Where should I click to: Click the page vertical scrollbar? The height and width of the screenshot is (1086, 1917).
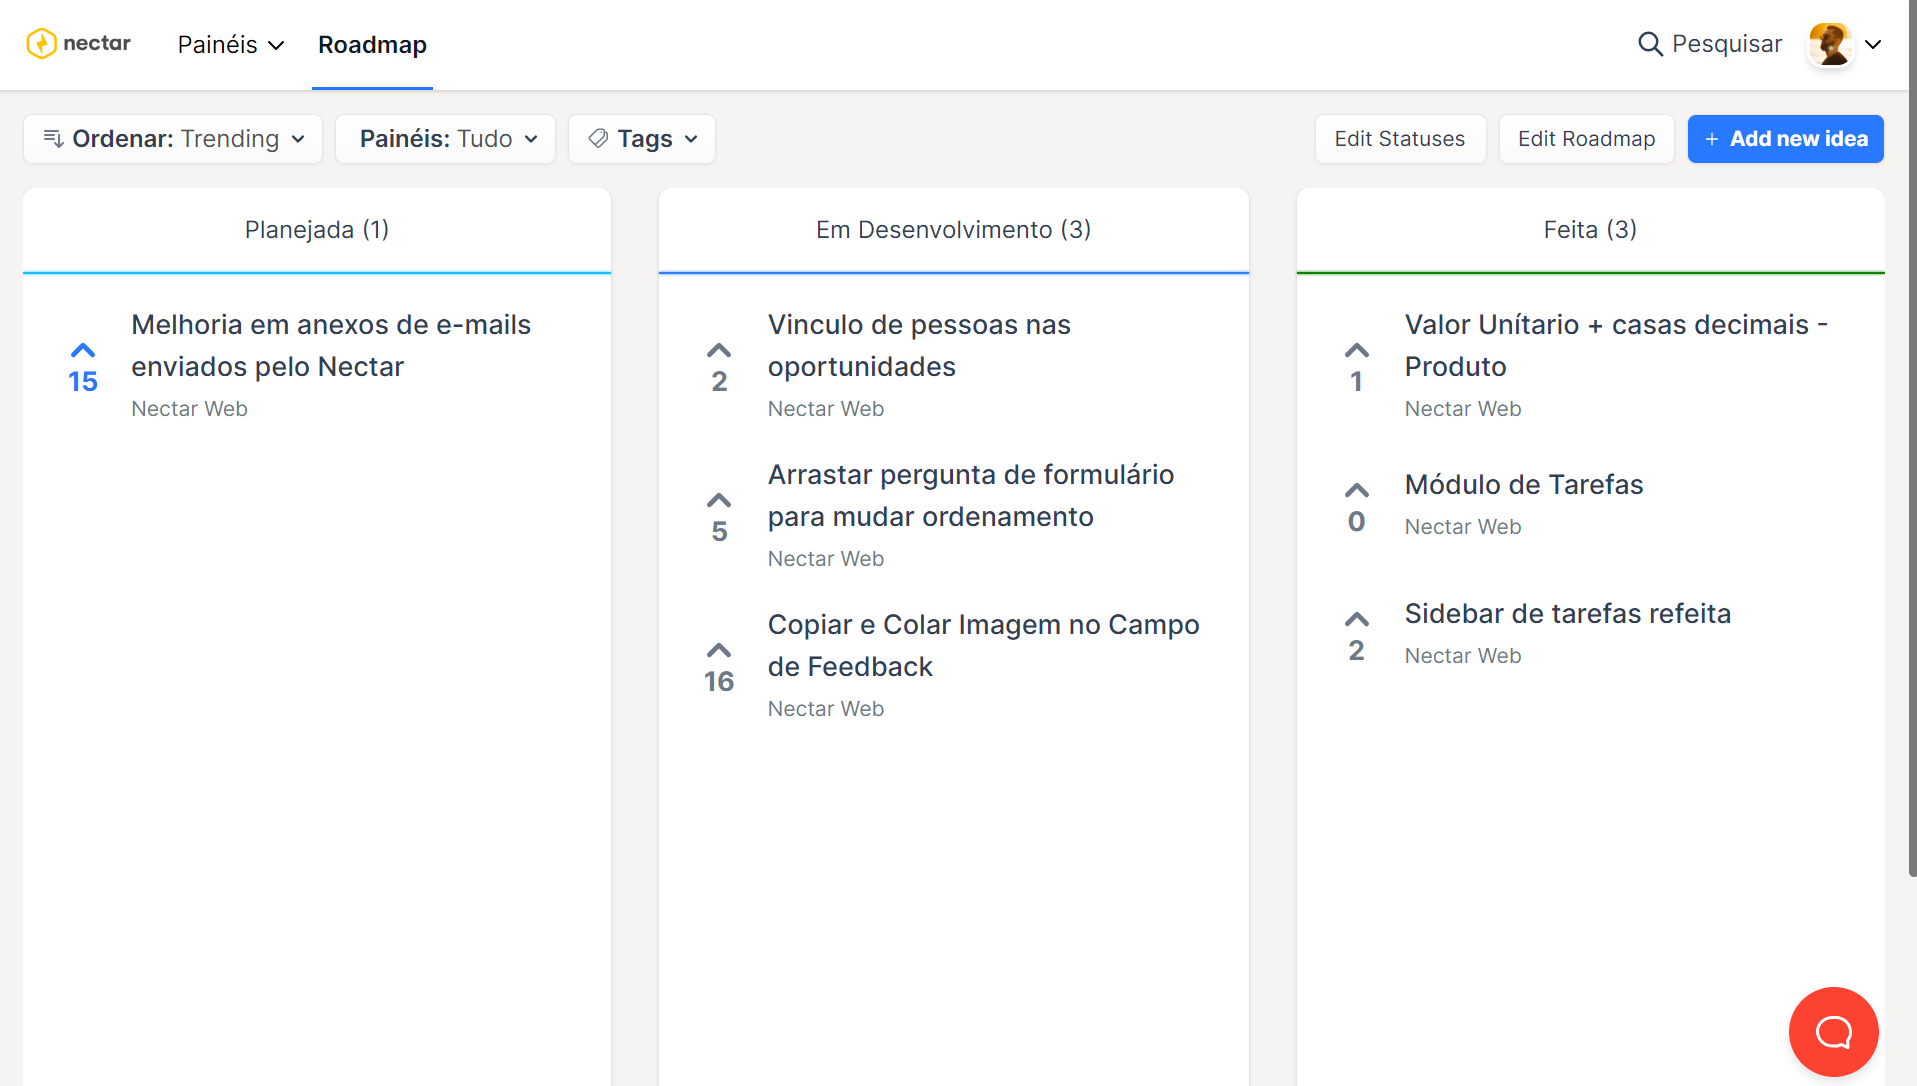tap(1912, 440)
